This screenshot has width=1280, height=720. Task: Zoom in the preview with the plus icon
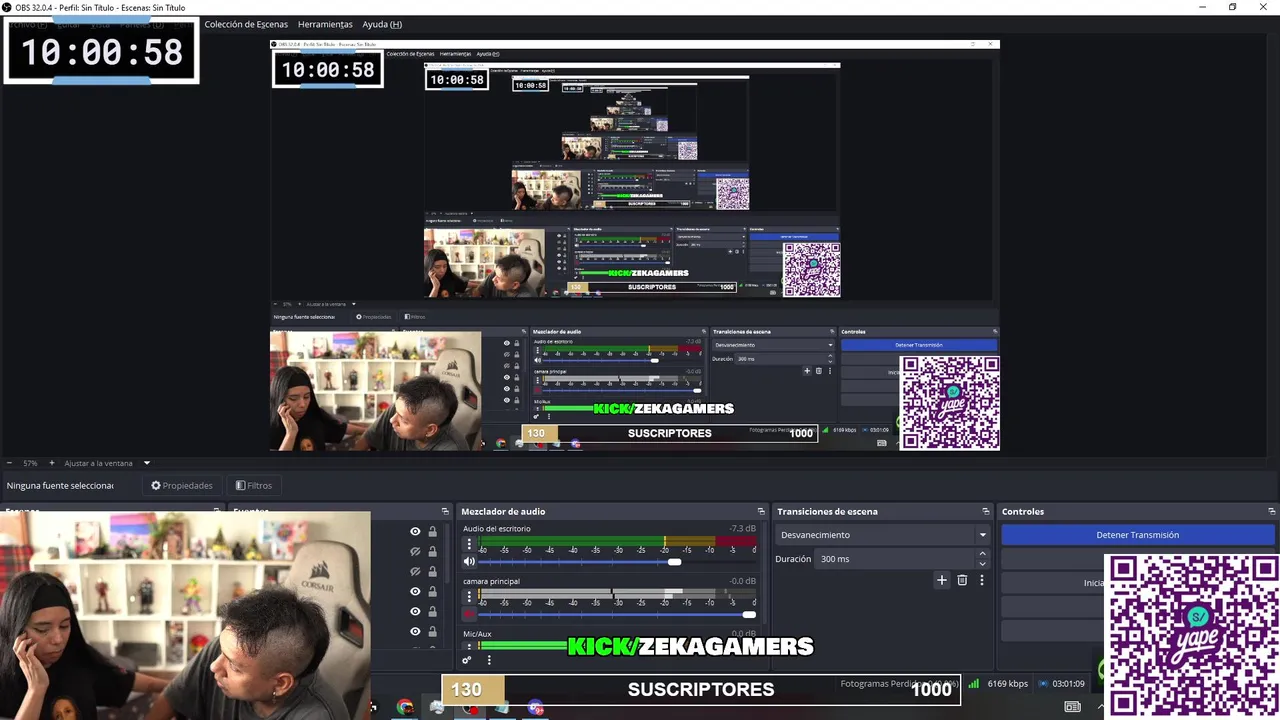[52, 463]
